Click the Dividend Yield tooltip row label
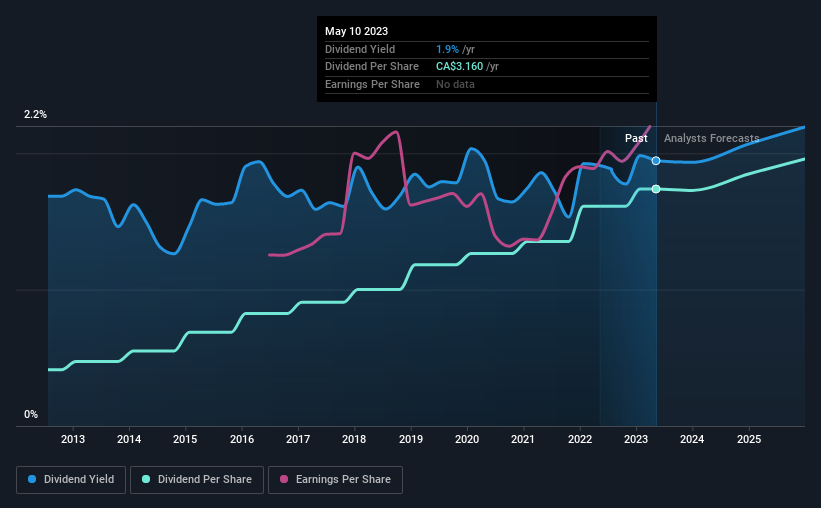The width and height of the screenshot is (821, 508). (360, 49)
